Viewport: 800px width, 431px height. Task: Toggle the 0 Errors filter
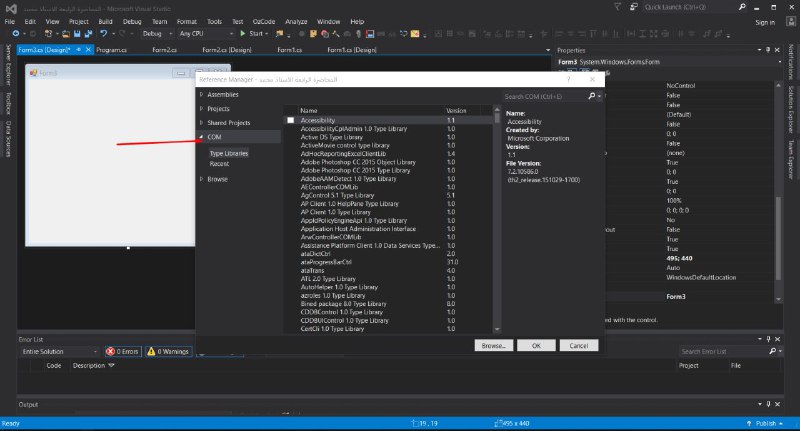(123, 351)
